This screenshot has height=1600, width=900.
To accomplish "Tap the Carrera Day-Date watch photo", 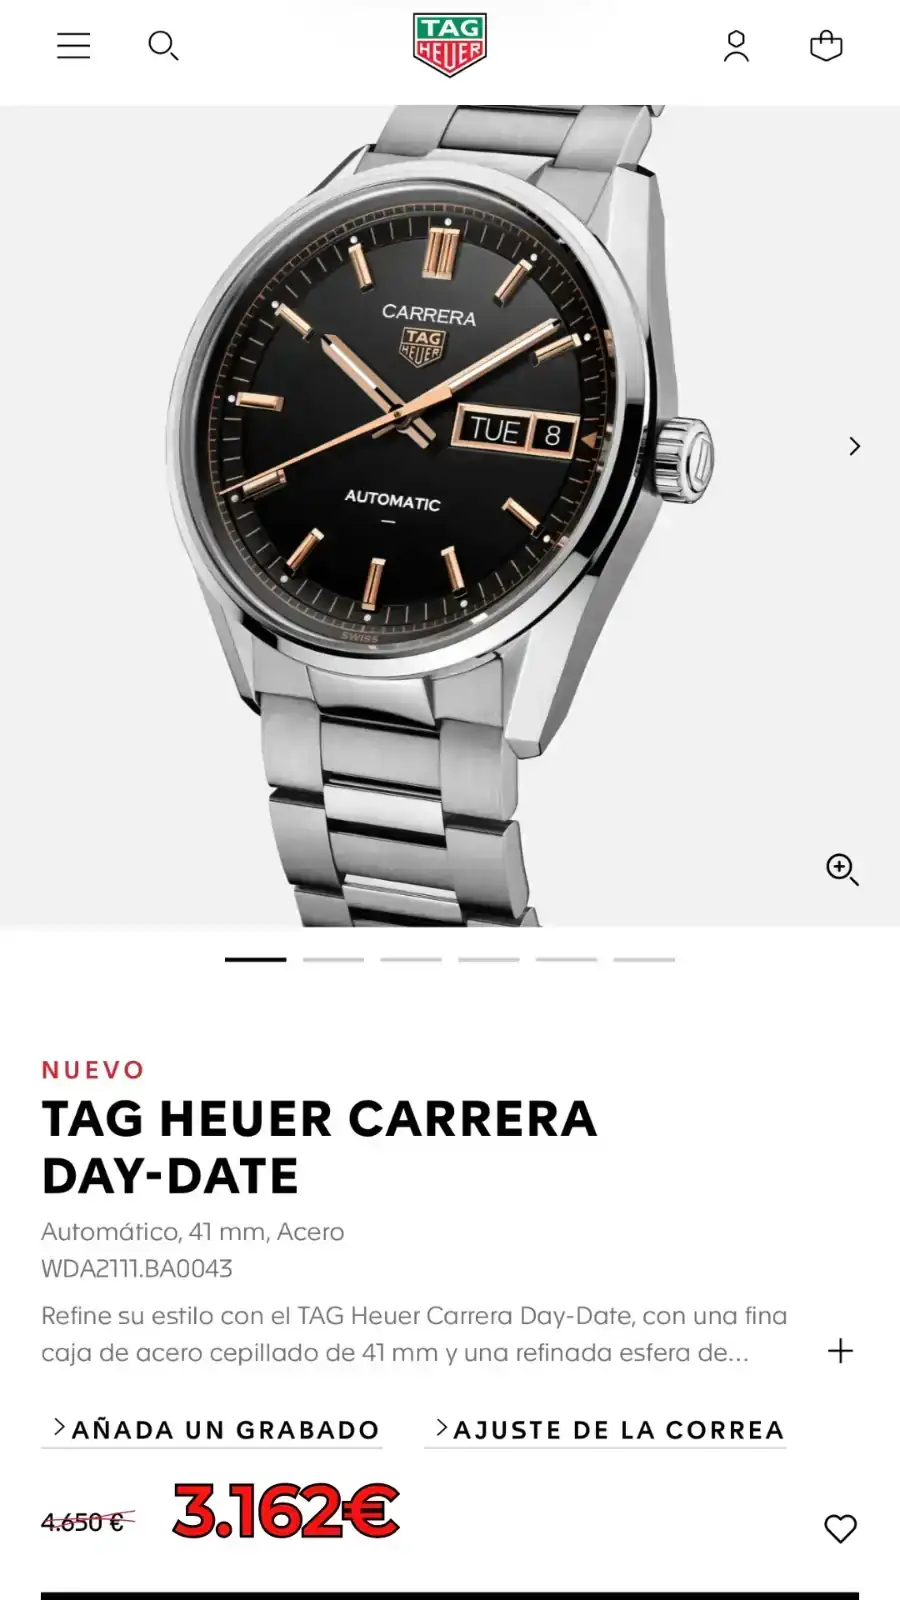I will click(440, 515).
